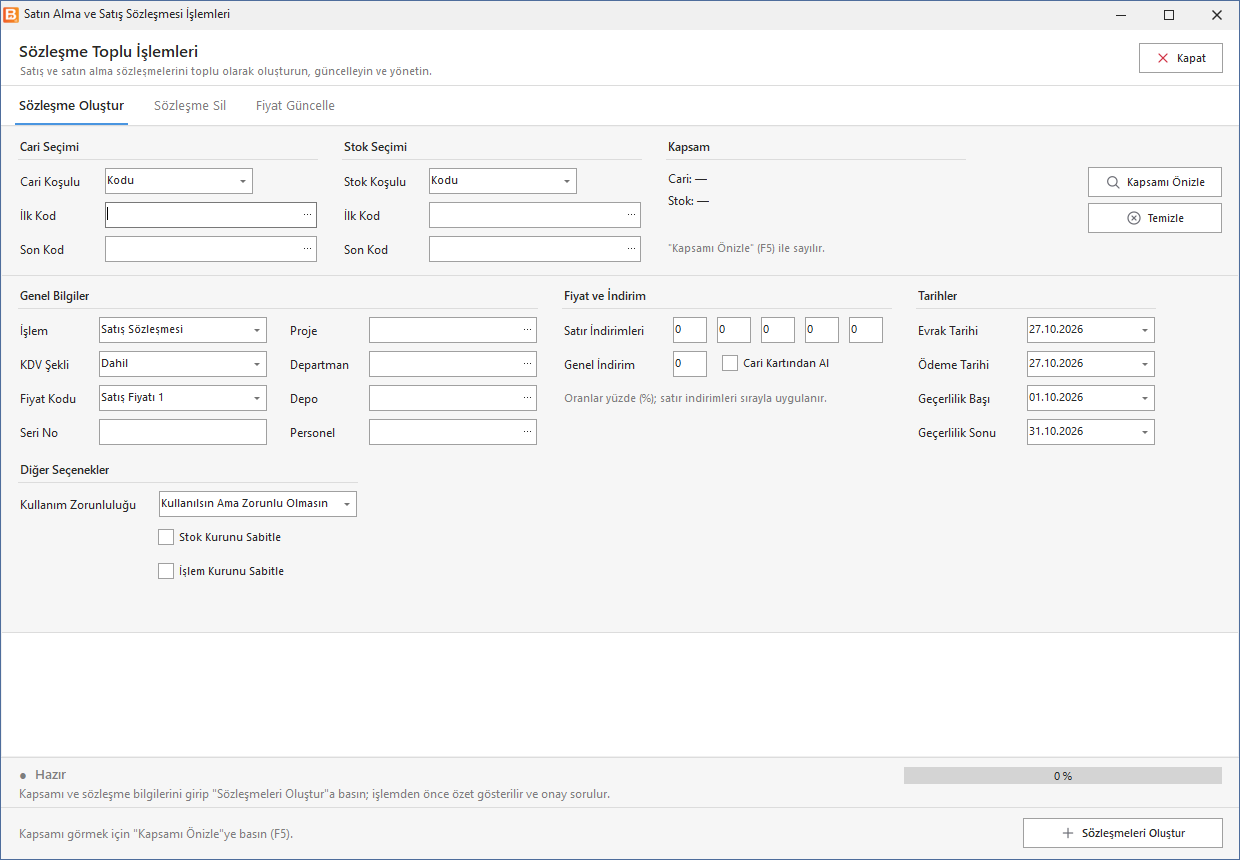1240x860 pixels.
Task: Expand Kullanım Zorunluluğu dropdown
Action: [x=347, y=504]
